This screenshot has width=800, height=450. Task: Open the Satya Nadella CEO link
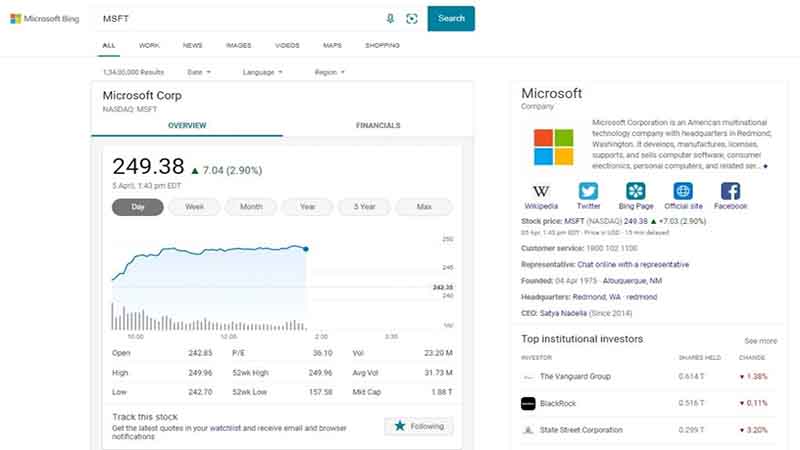563,313
